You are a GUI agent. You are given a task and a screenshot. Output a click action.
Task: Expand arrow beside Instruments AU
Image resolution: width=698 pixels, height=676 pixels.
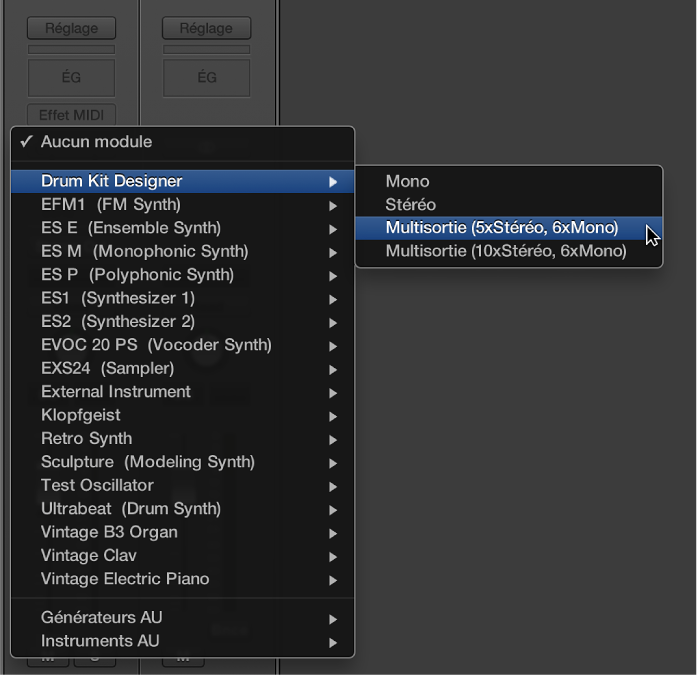tap(333, 643)
